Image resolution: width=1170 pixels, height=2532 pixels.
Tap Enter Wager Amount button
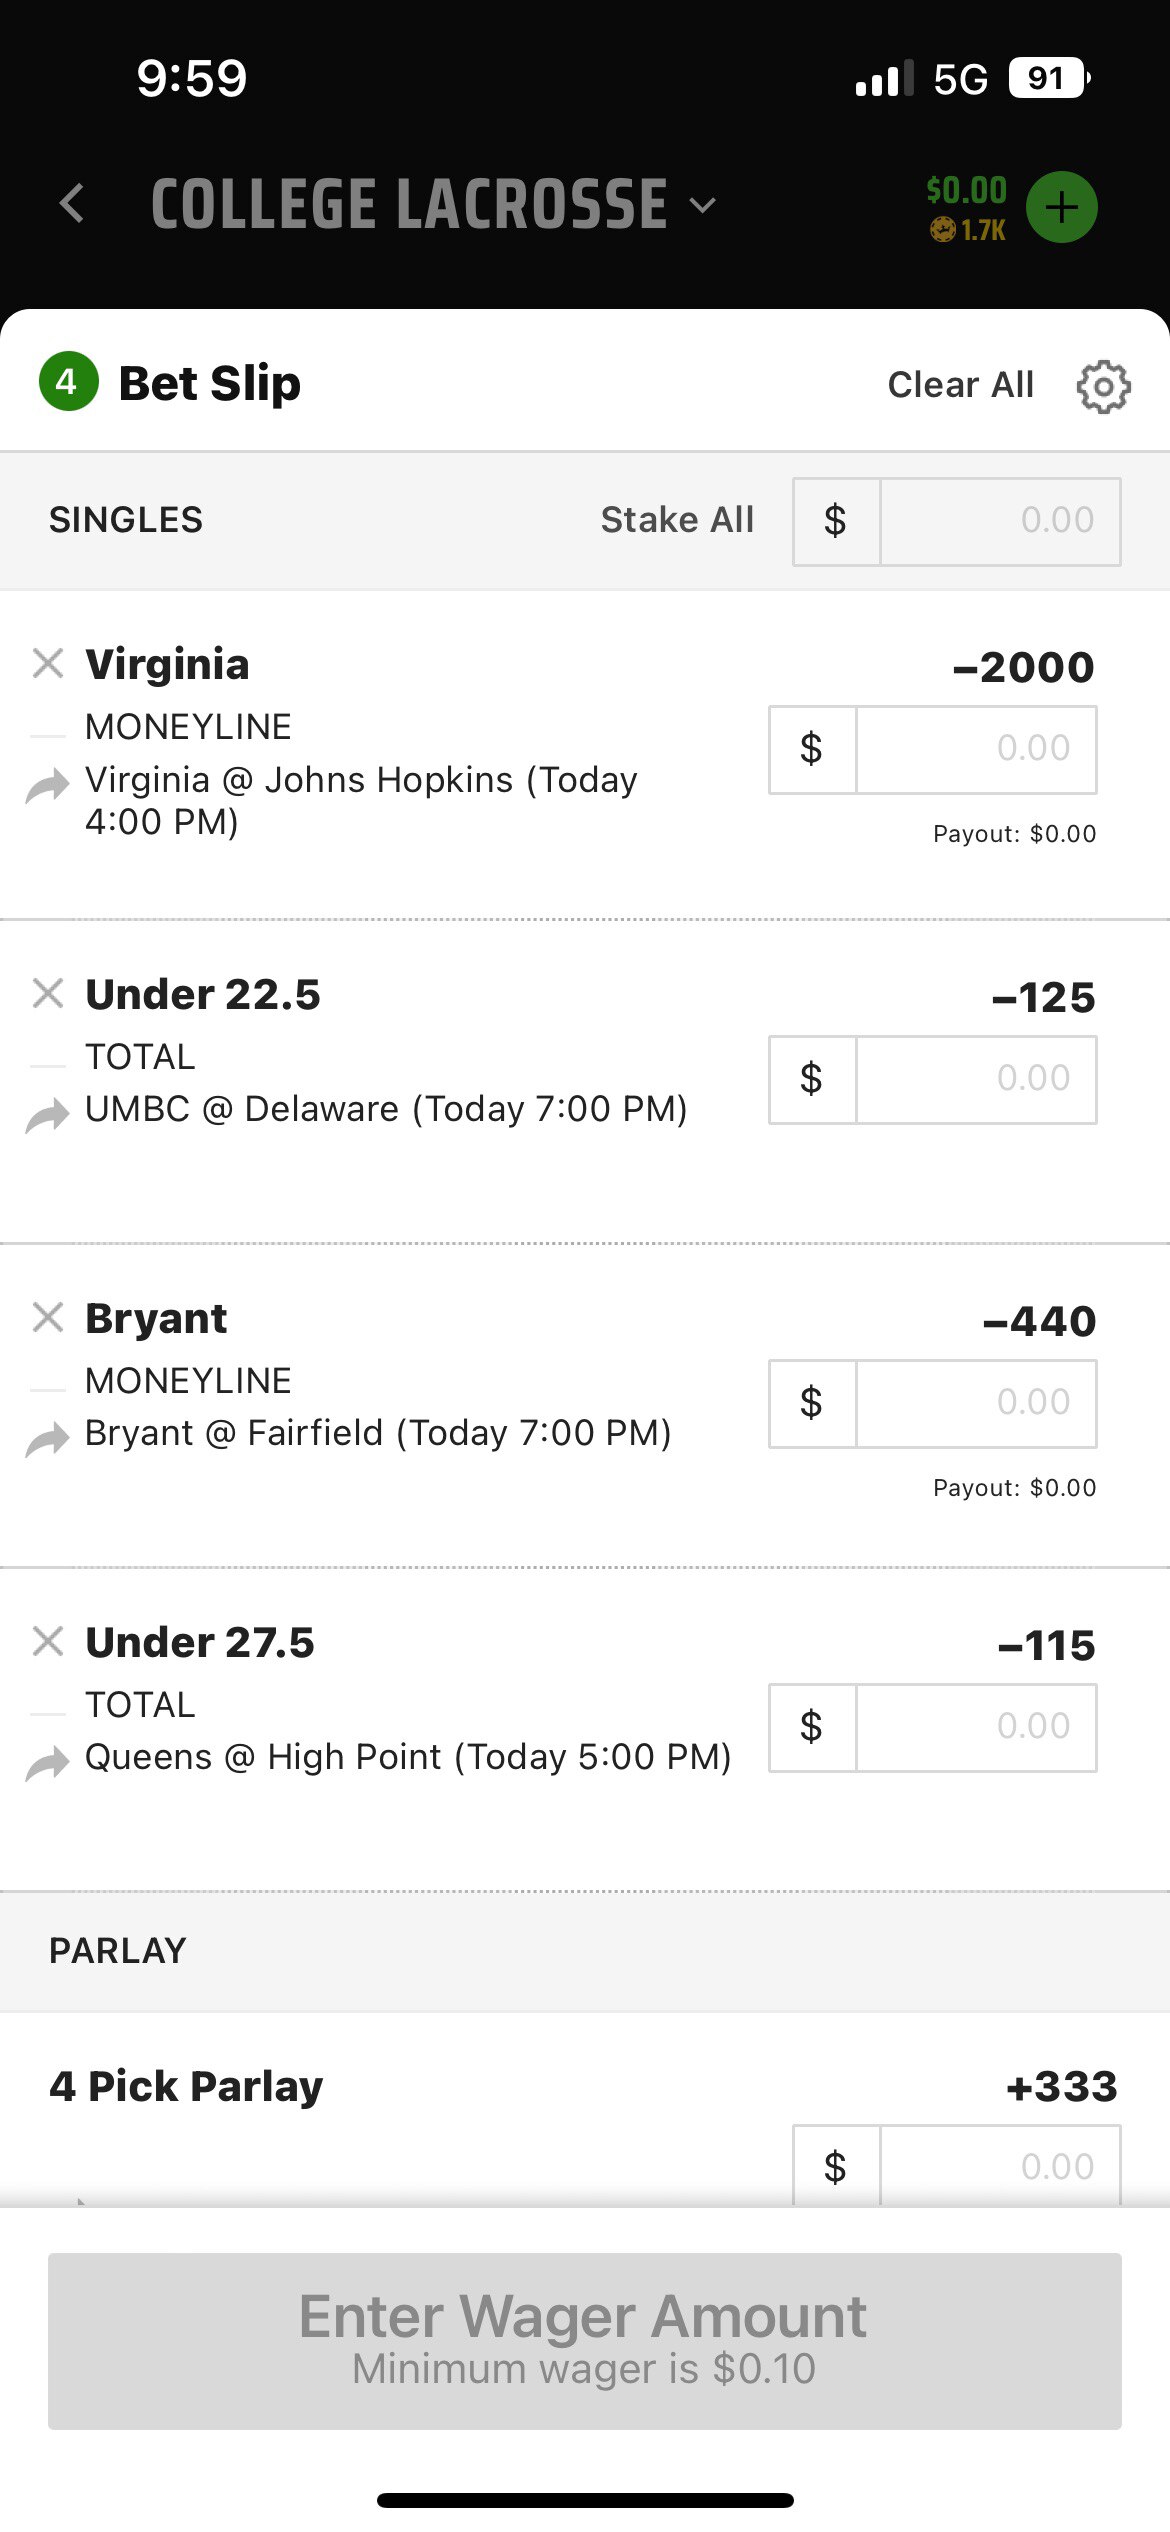(585, 2340)
